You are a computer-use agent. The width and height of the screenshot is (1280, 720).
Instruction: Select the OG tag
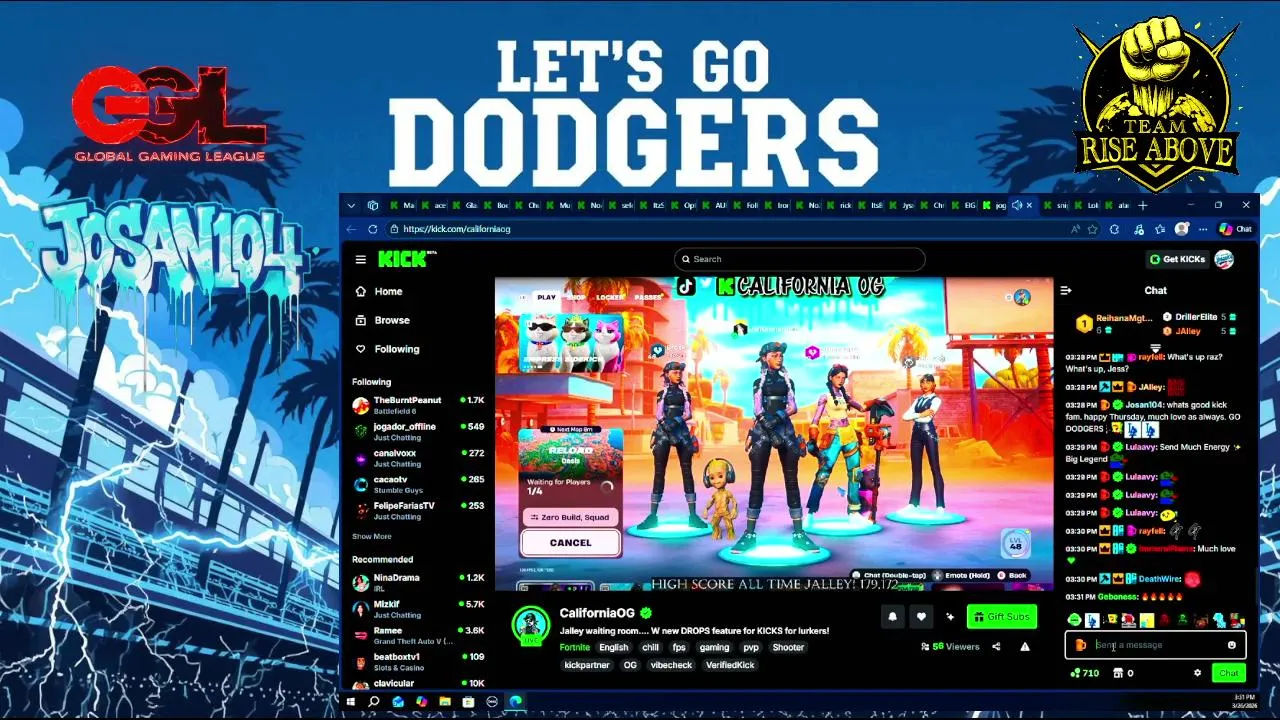tap(630, 665)
